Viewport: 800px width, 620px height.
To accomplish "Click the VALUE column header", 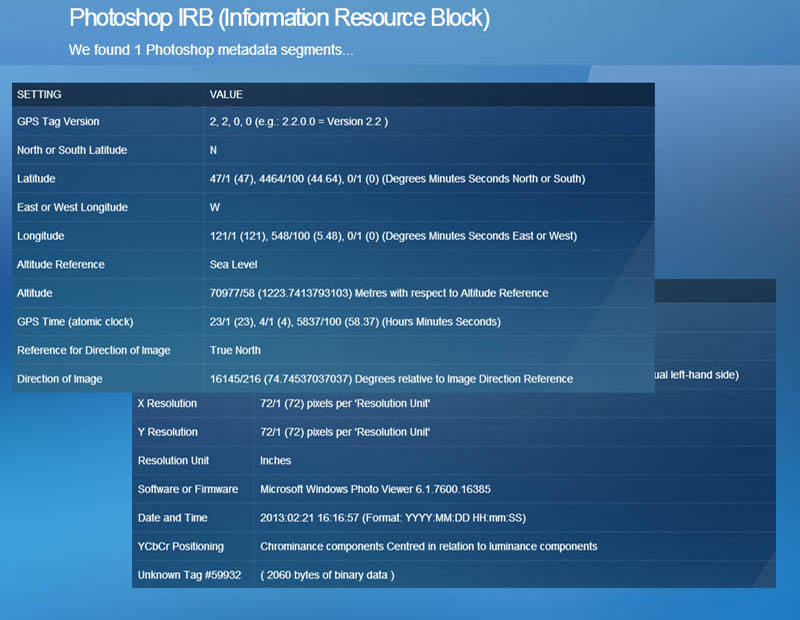I will click(x=226, y=94).
